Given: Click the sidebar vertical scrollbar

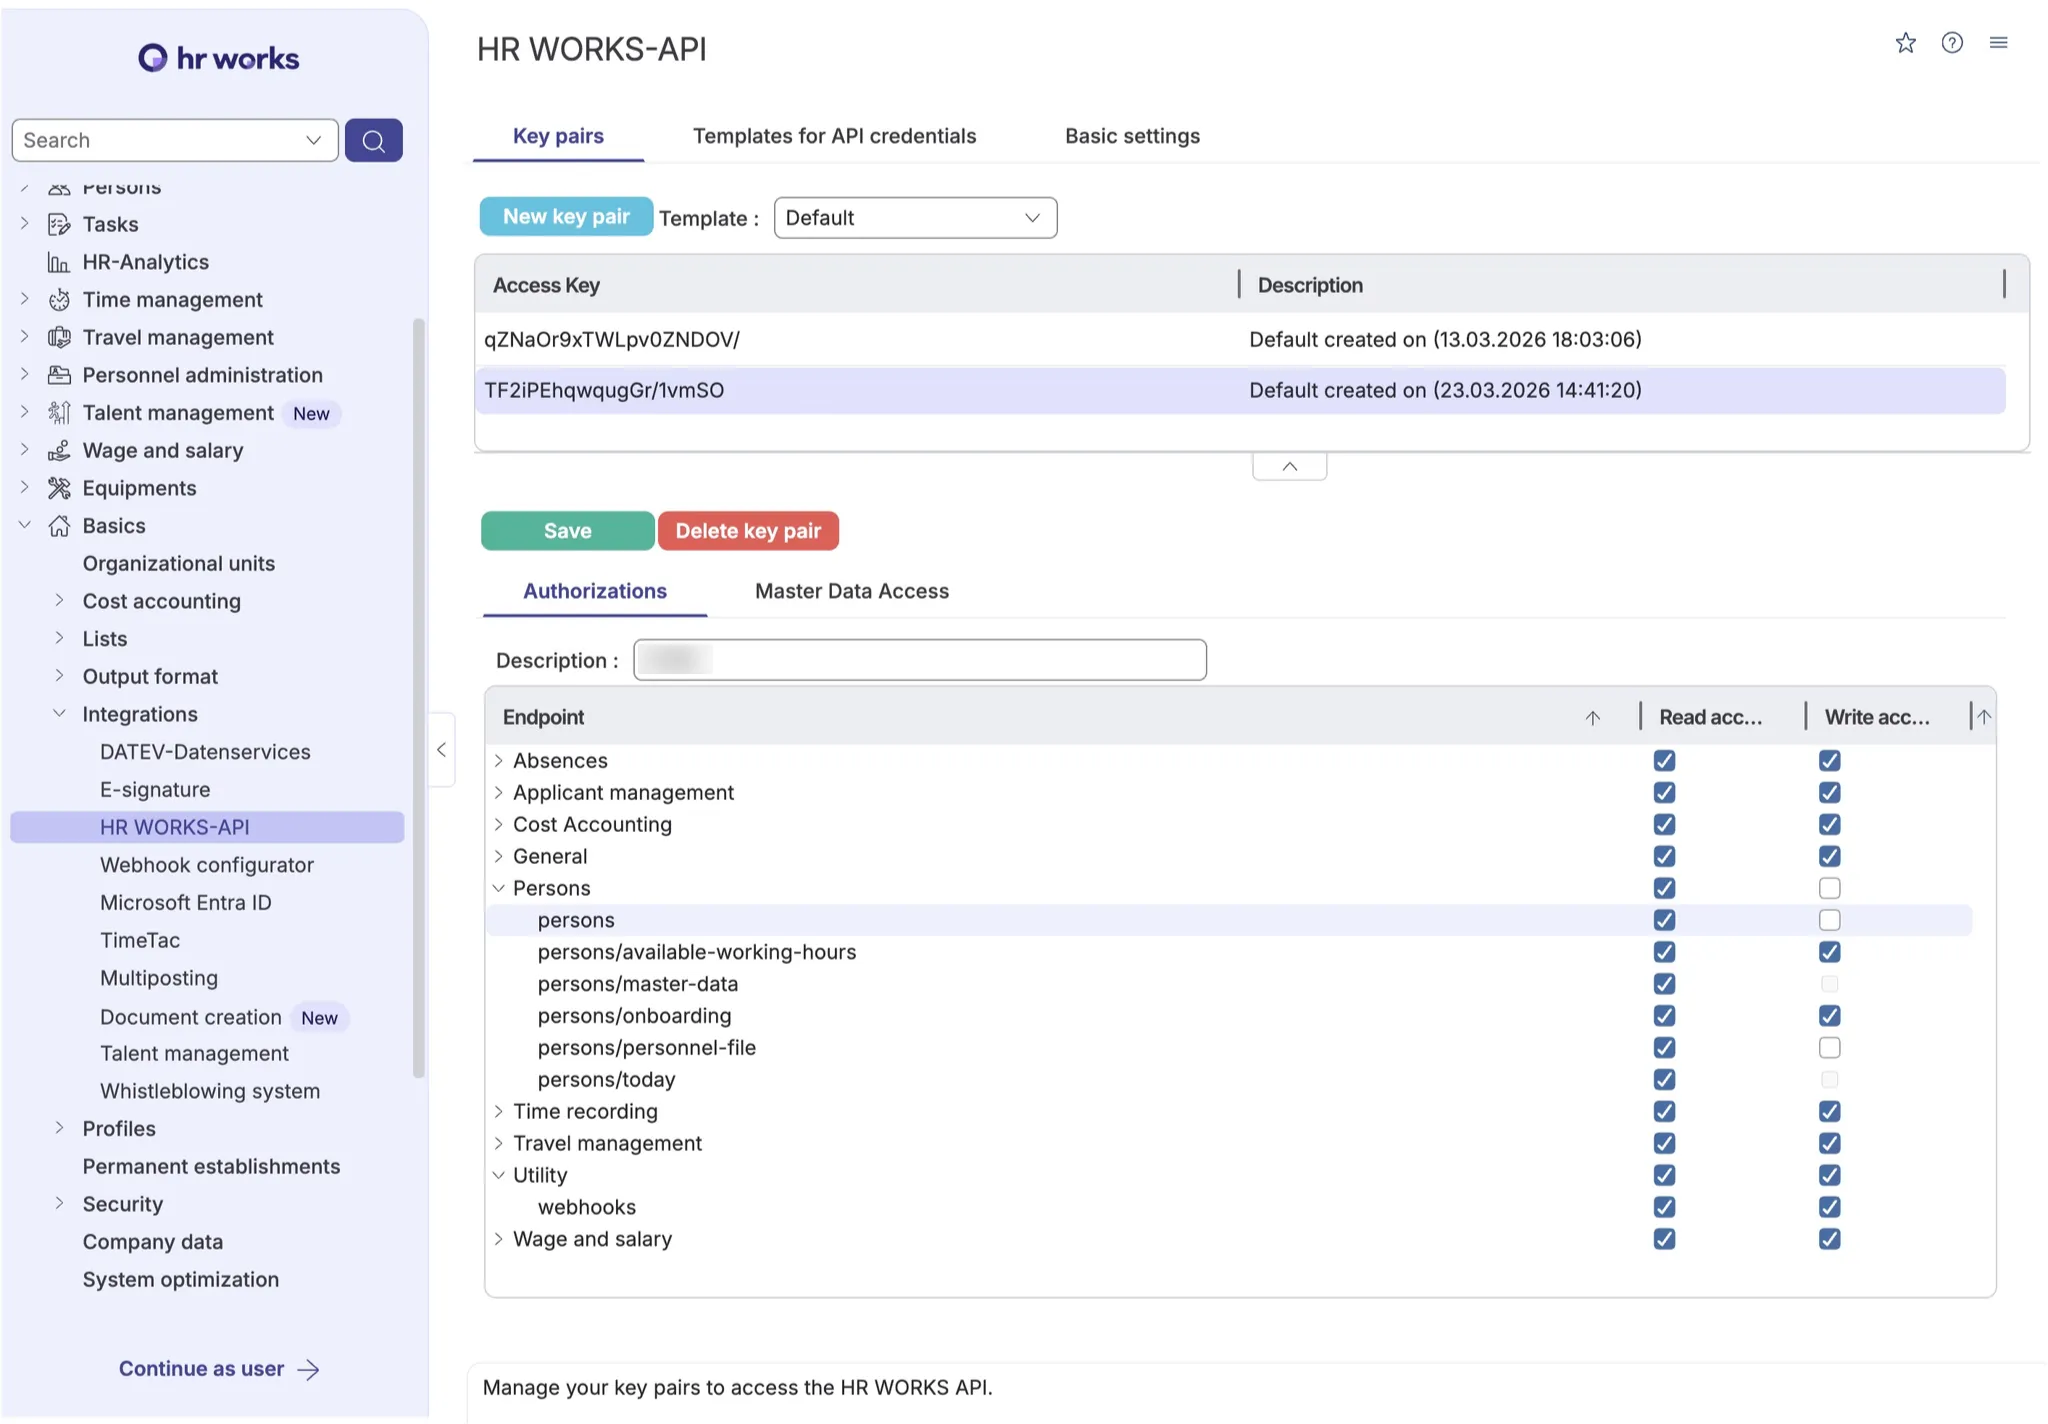Looking at the screenshot, I should point(419,698).
